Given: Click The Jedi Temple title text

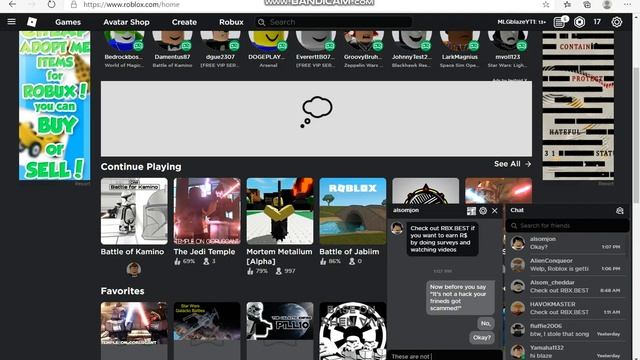Looking at the screenshot, I should (204, 252).
